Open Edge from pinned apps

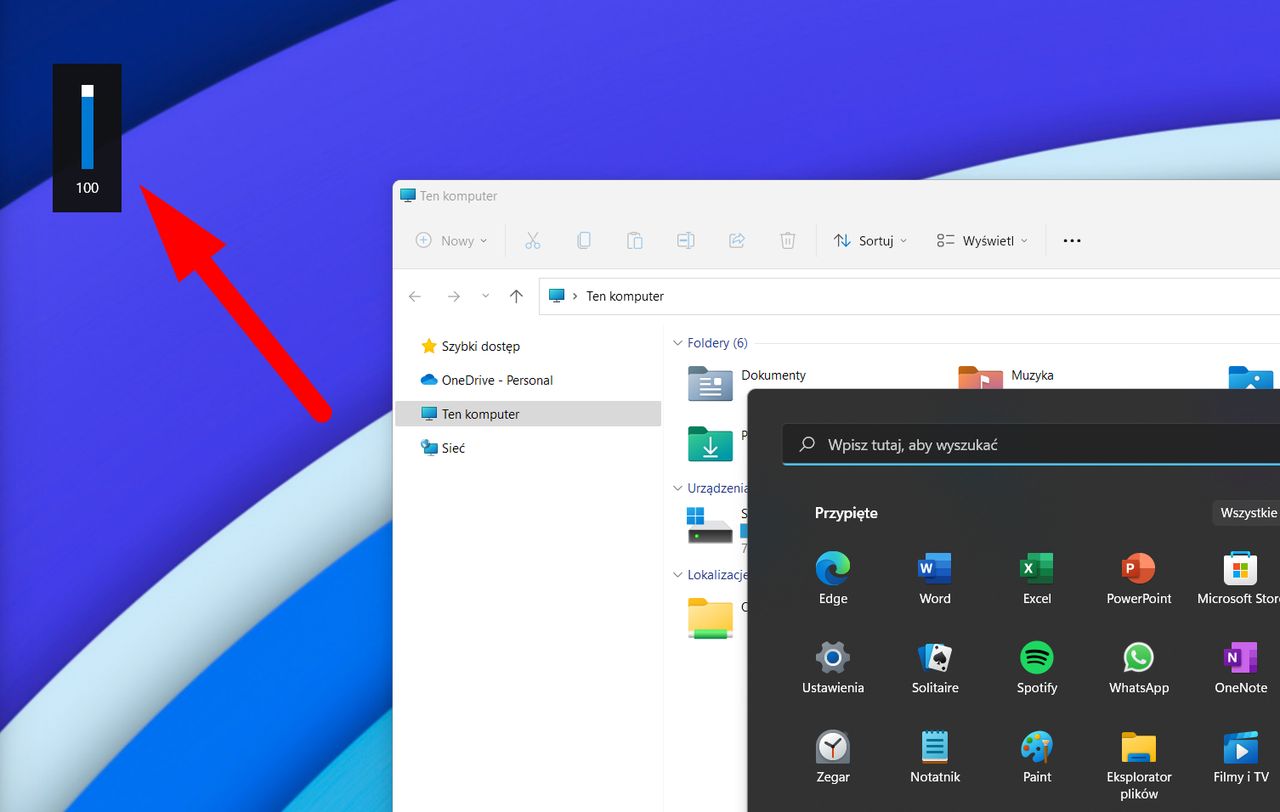pos(833,579)
